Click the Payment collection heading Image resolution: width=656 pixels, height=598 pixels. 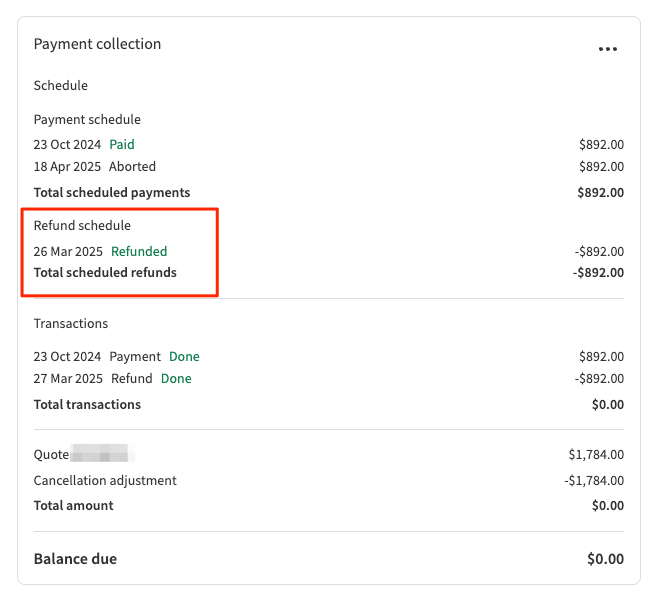(97, 44)
